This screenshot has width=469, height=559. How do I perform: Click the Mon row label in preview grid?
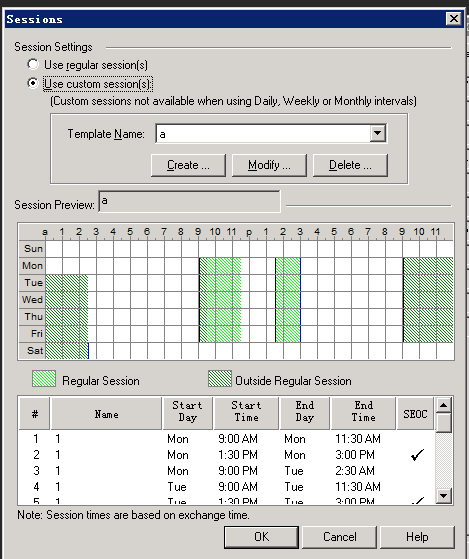[32, 266]
